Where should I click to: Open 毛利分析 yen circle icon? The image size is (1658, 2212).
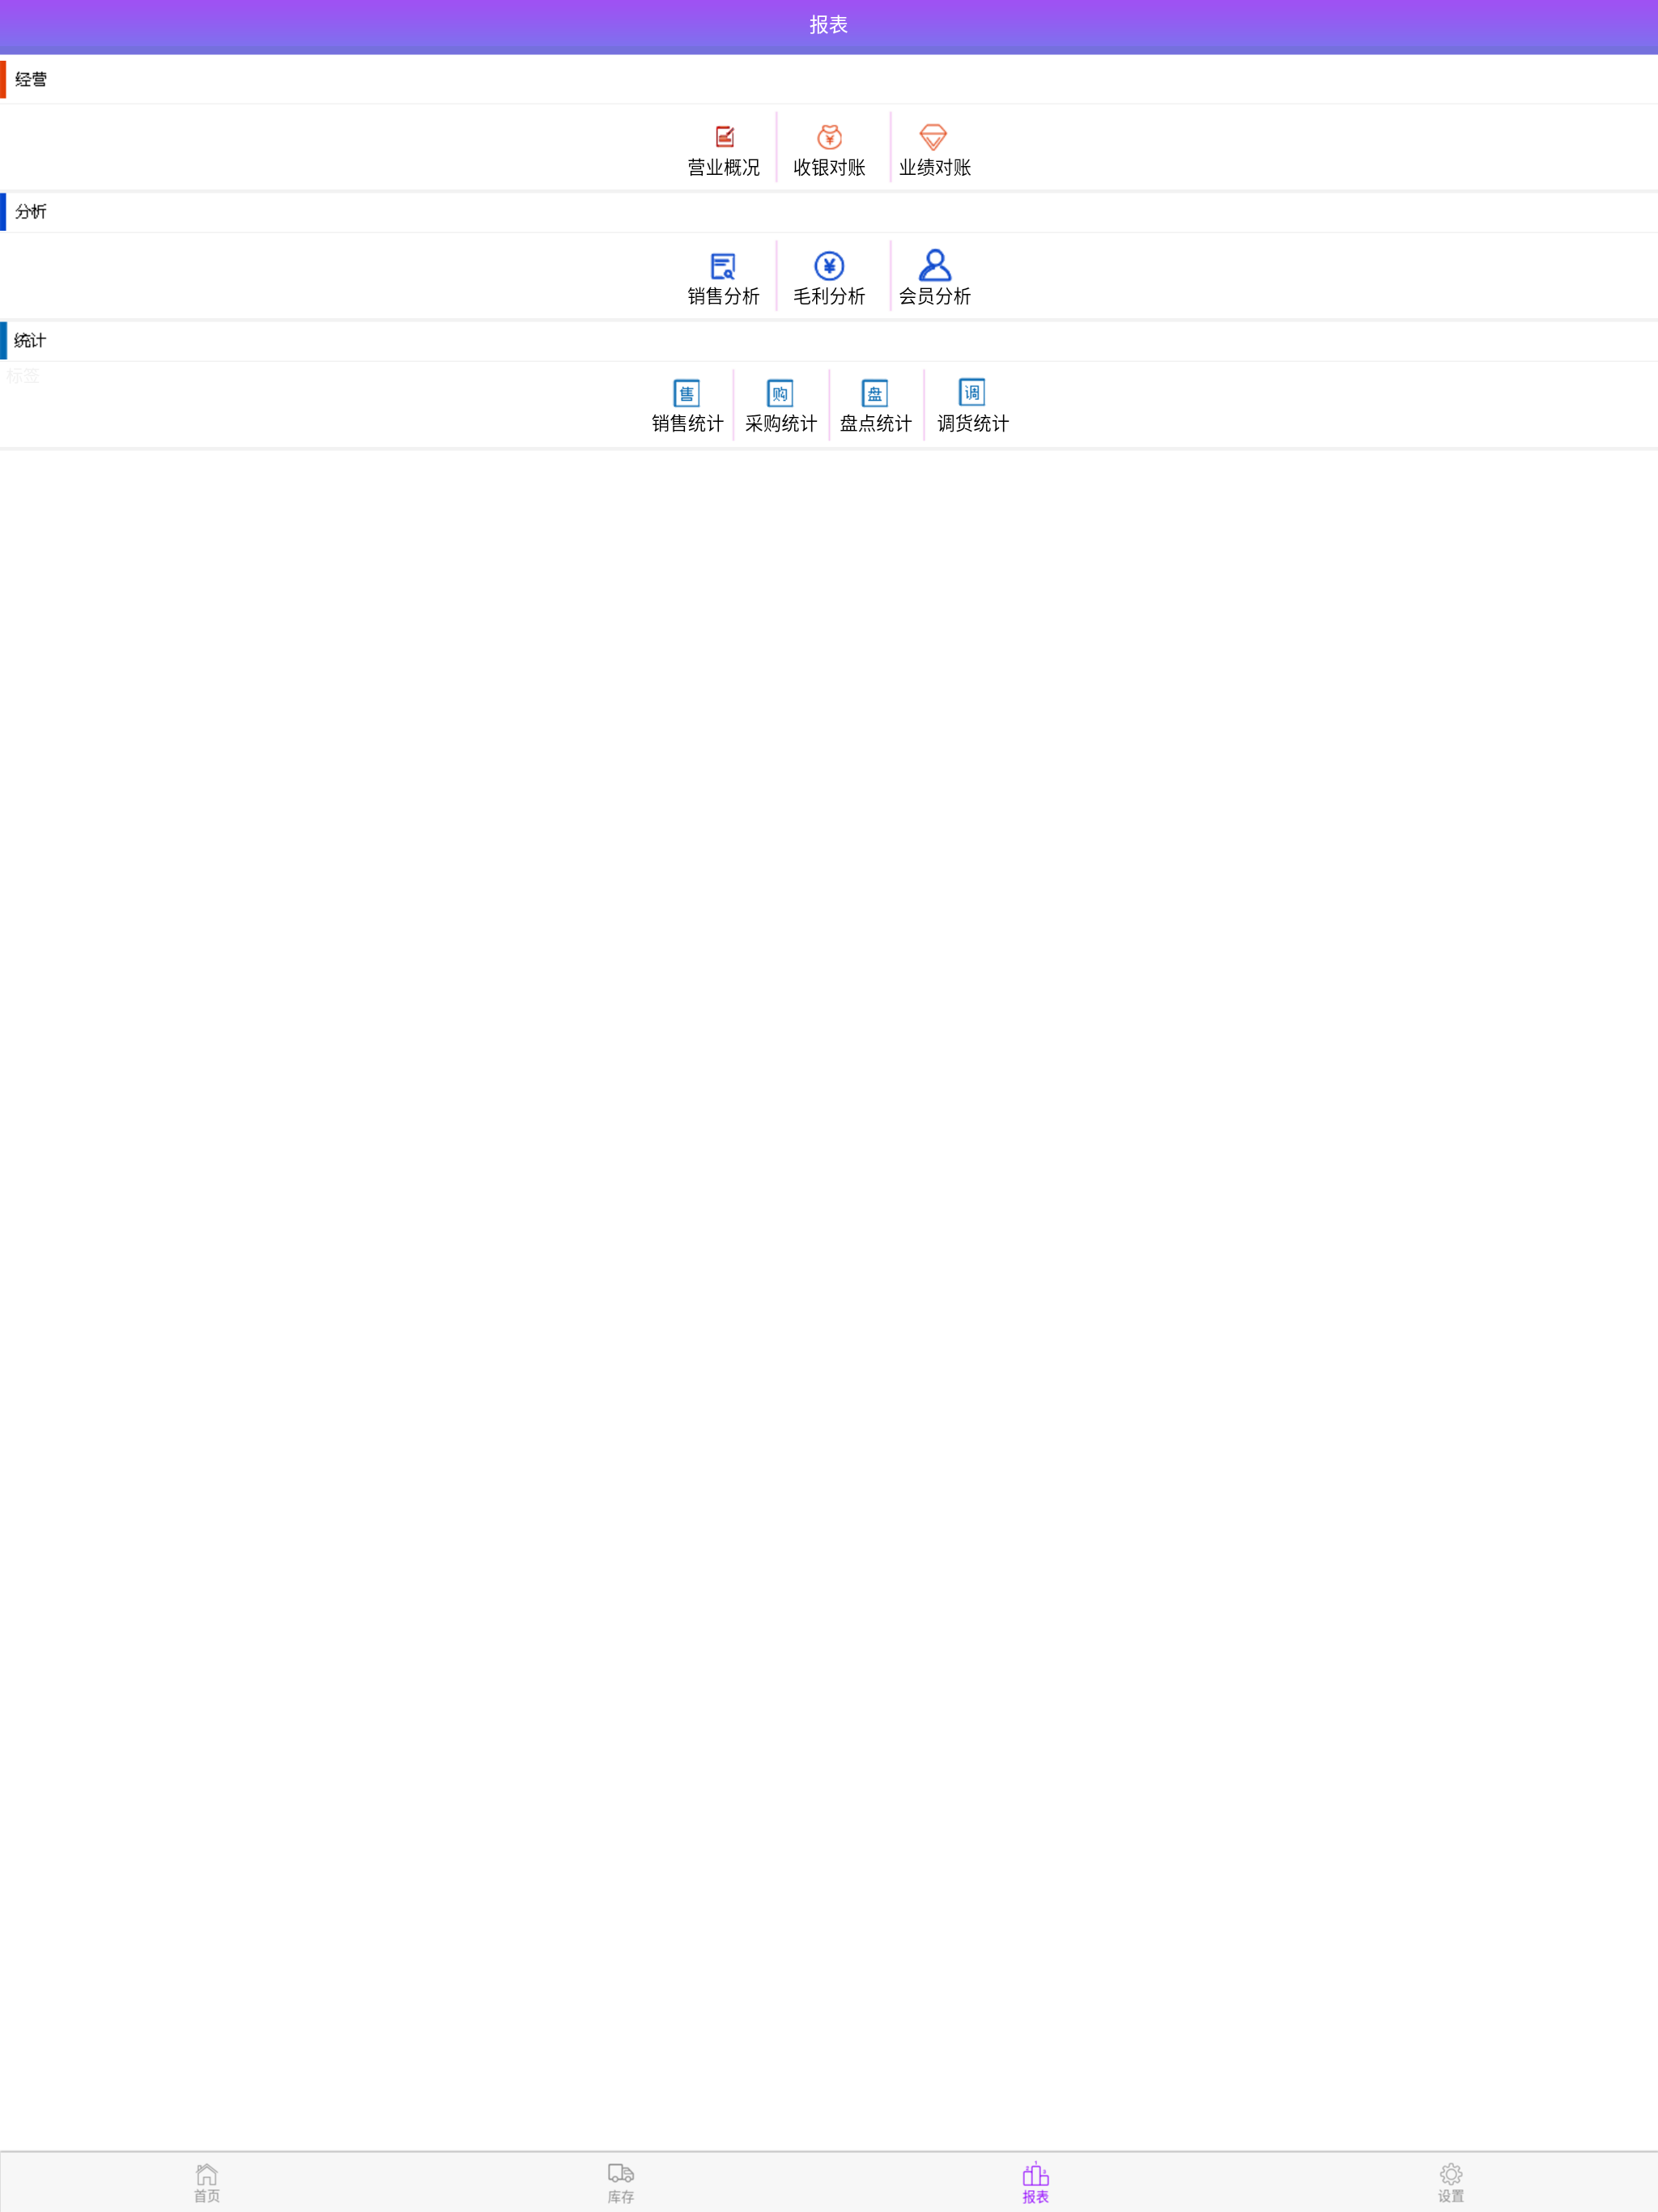[x=829, y=266]
